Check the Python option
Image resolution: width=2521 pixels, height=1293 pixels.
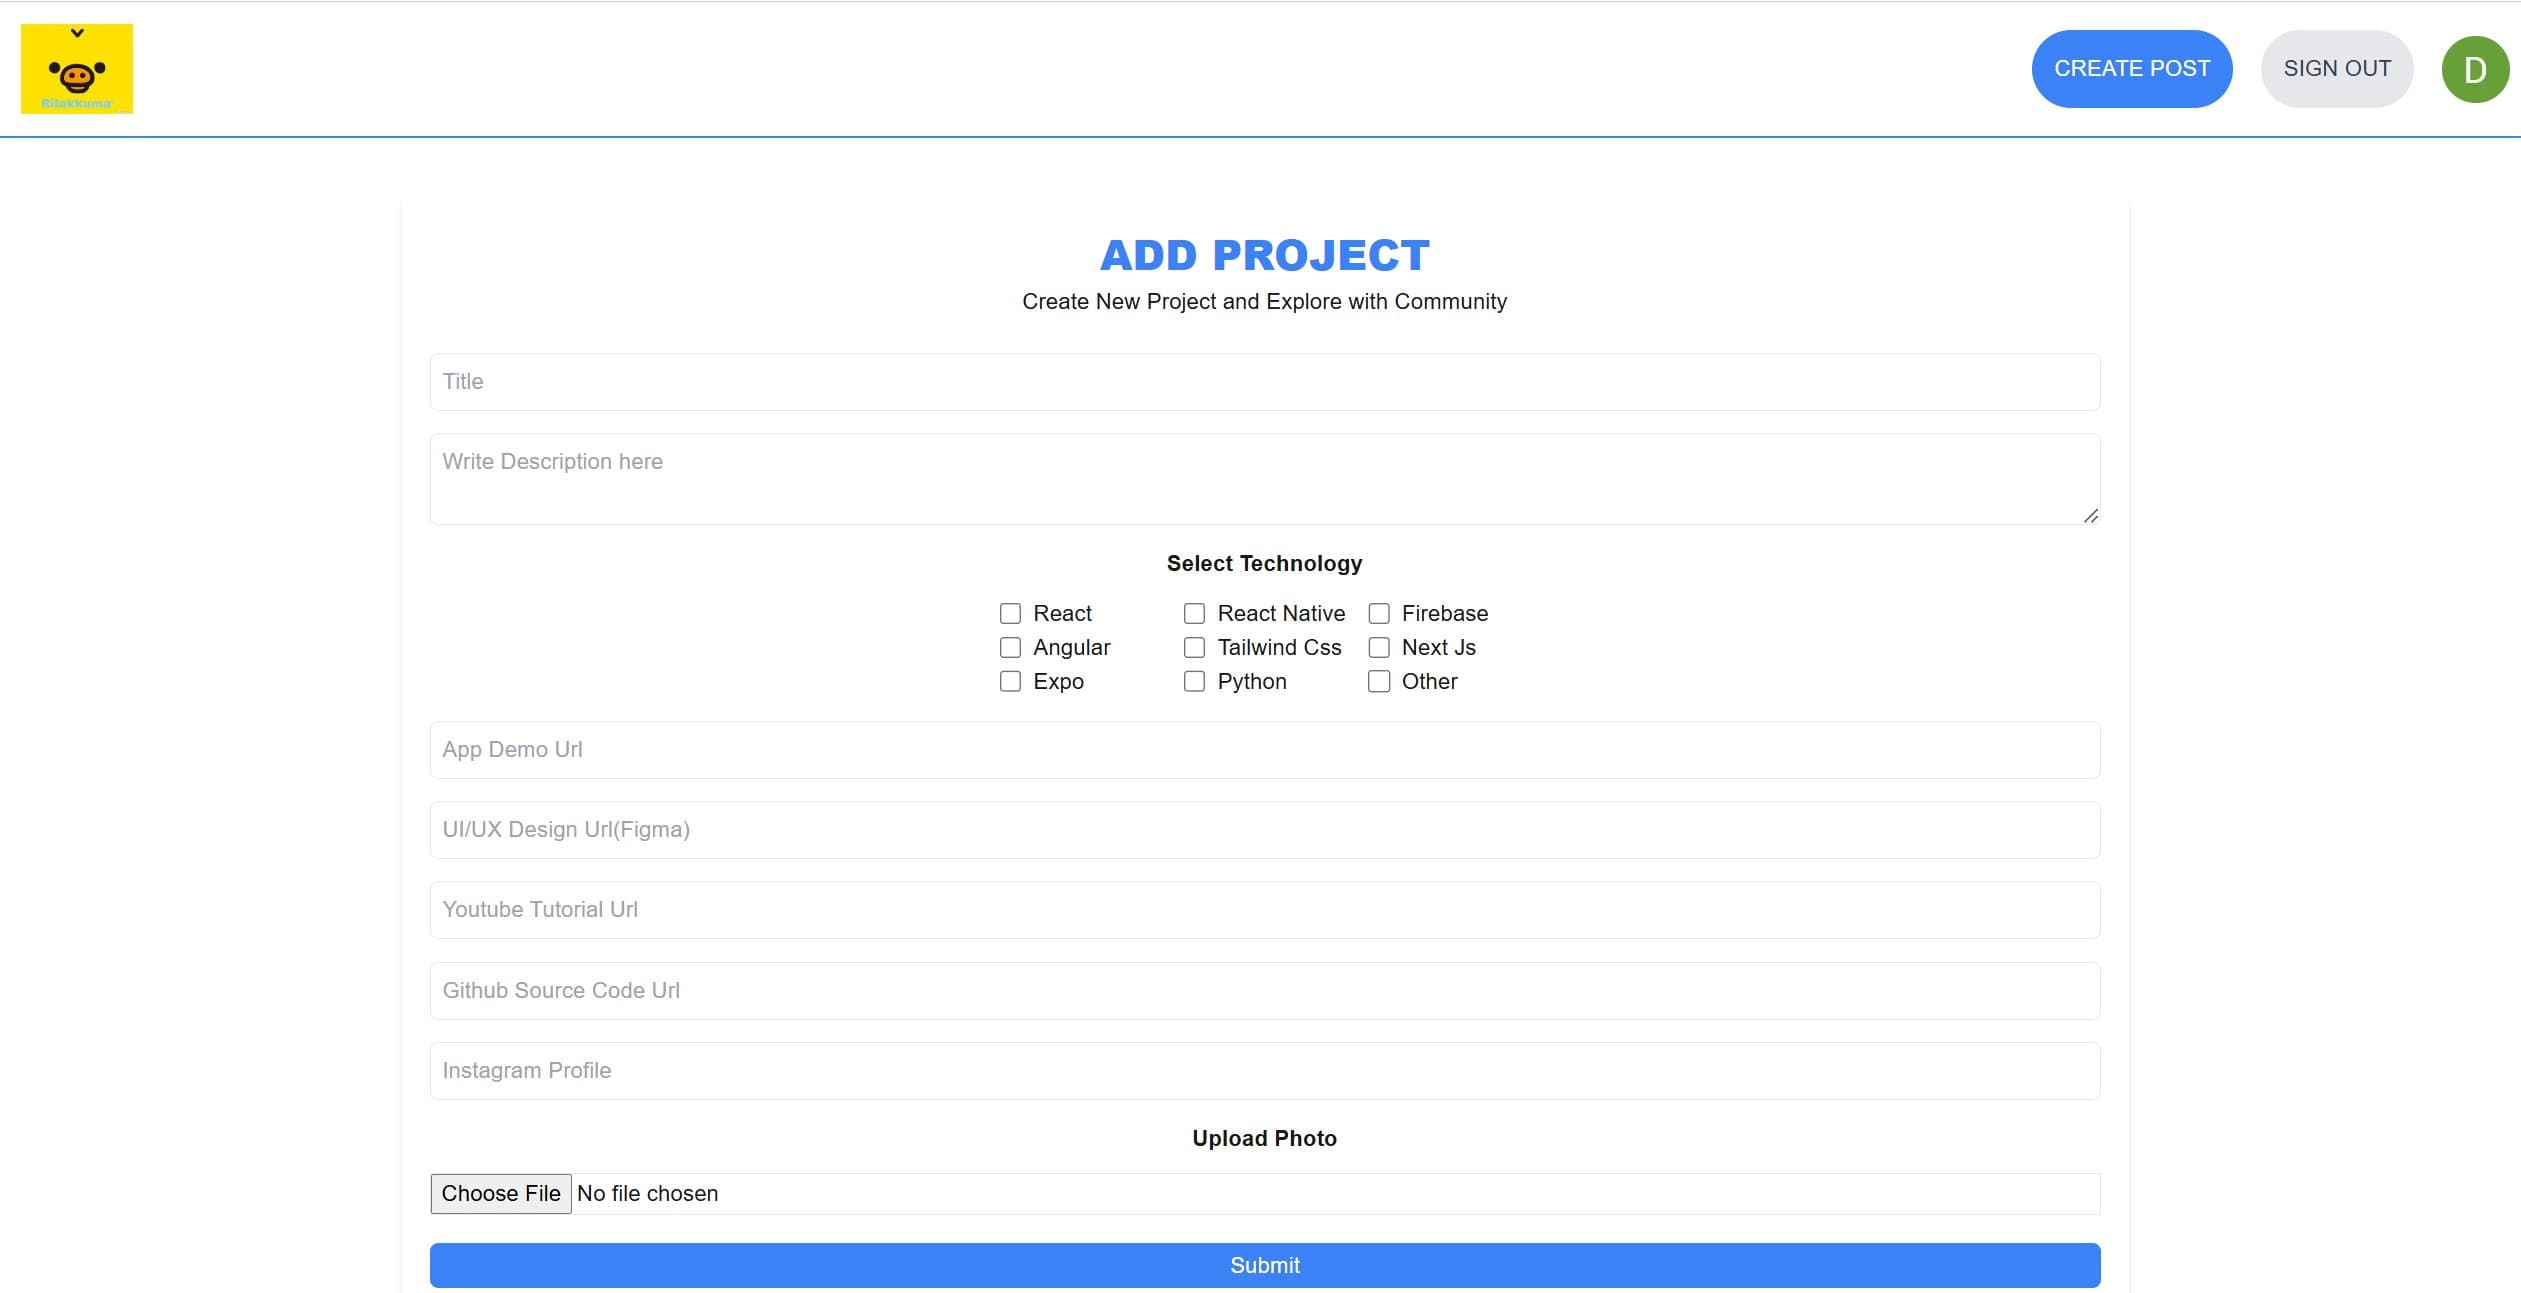1194,681
